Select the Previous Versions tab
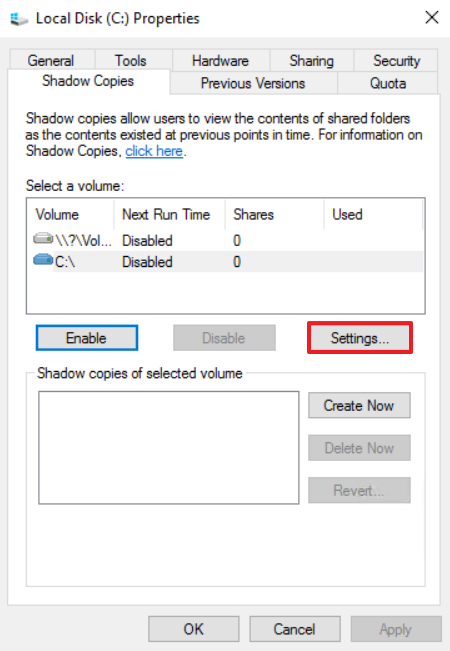Viewport: 450px width, 651px height. click(x=253, y=83)
